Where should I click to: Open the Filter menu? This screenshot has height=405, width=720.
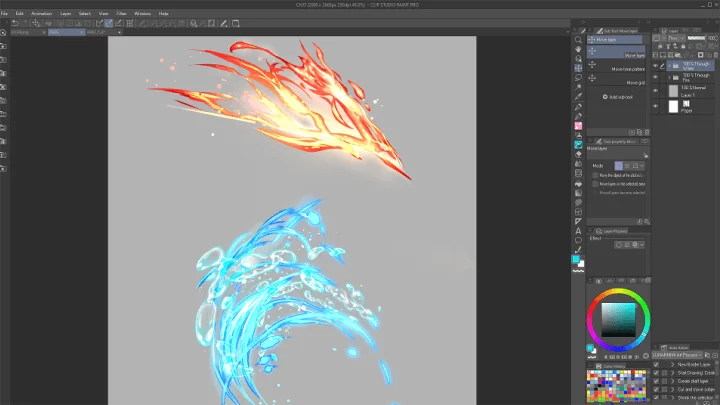[121, 14]
